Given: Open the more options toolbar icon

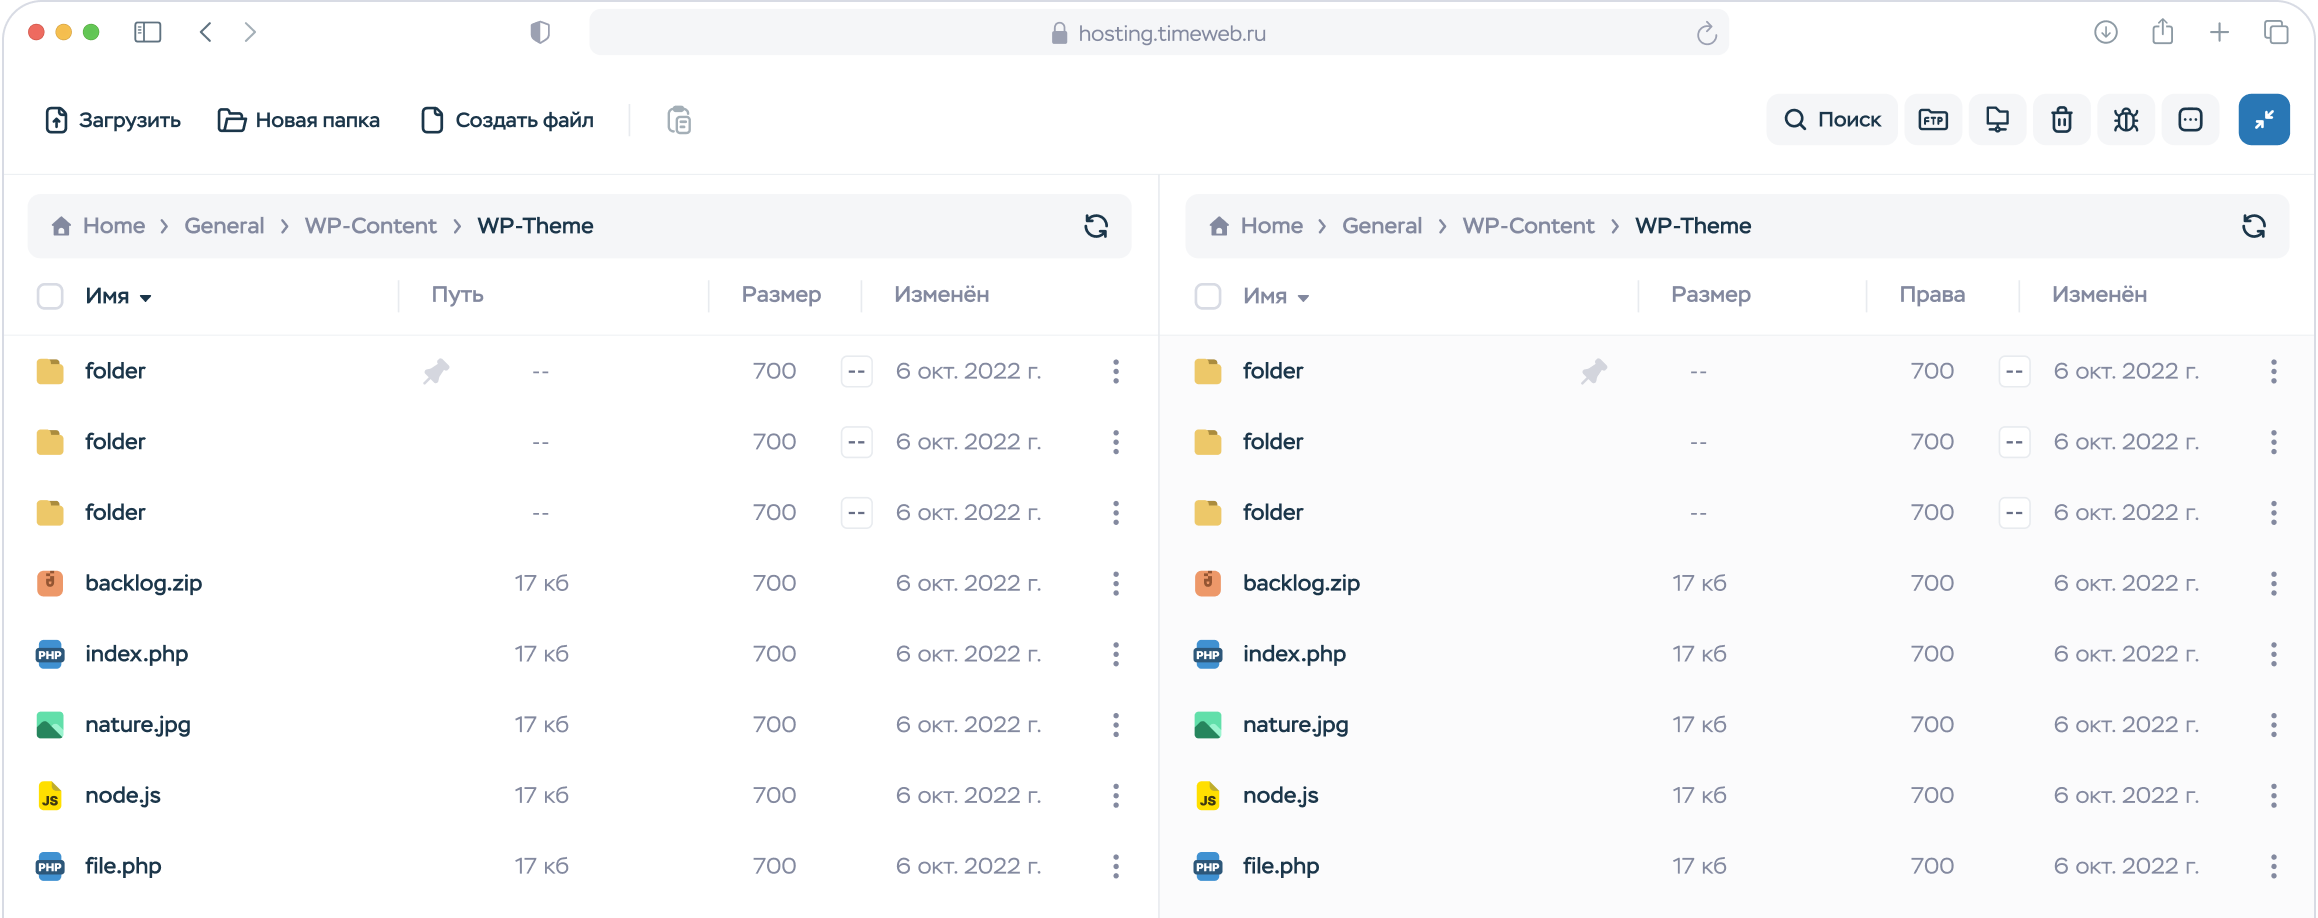Looking at the screenshot, I should click(x=2190, y=120).
